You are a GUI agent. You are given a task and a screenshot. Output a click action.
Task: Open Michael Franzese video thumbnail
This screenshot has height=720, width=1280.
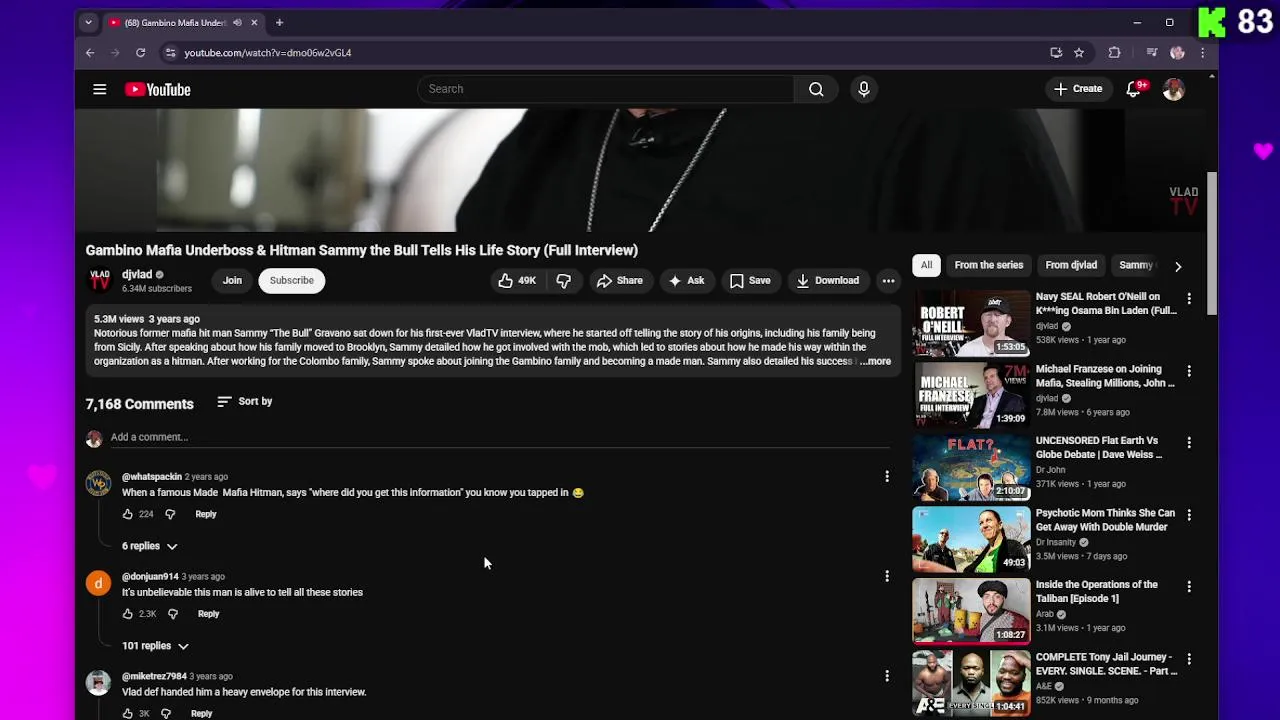(971, 394)
